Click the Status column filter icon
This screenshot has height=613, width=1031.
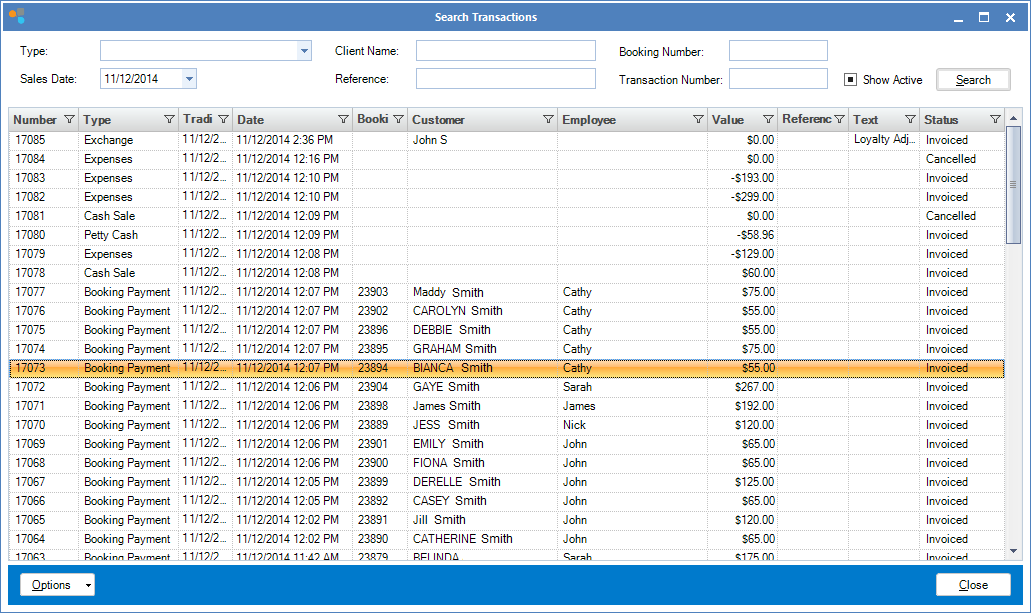pos(995,120)
